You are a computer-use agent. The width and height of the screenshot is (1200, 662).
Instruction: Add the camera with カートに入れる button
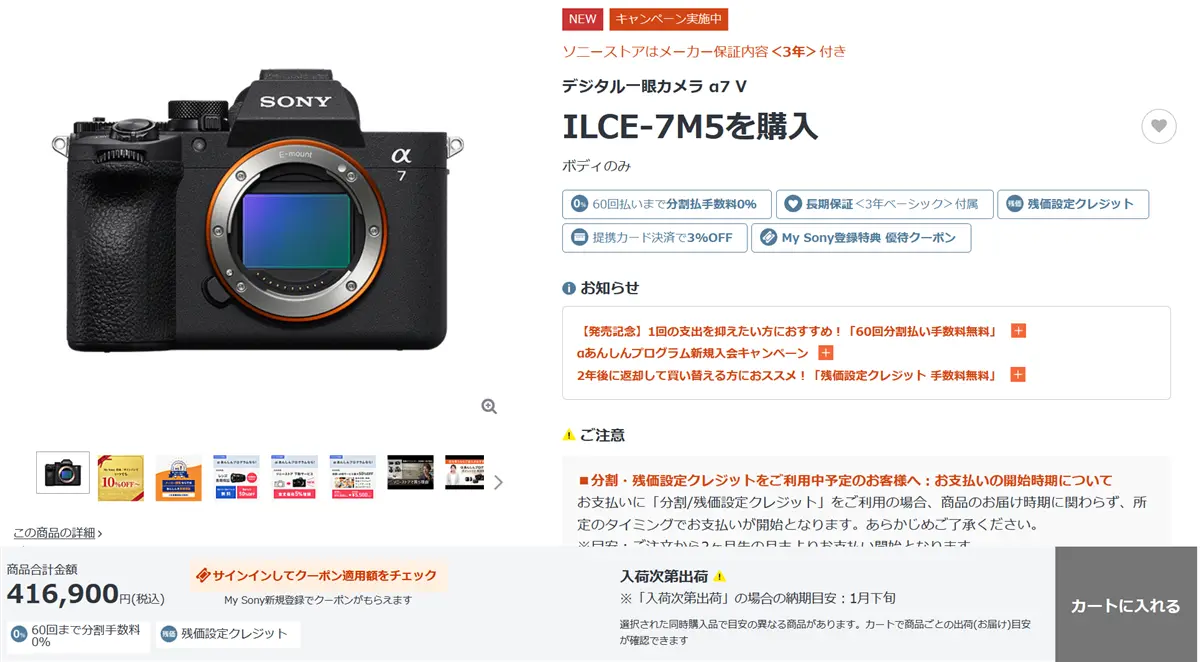[1126, 604]
